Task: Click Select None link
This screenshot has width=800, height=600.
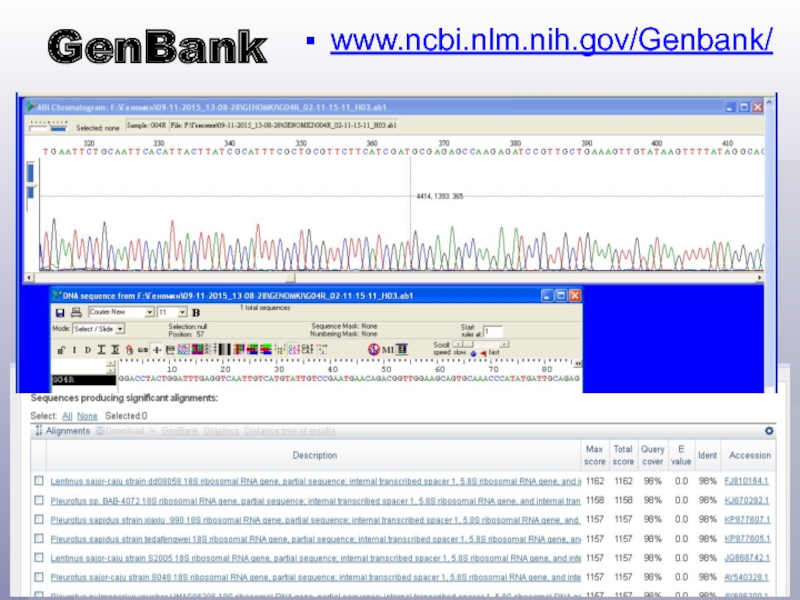Action: (87, 416)
